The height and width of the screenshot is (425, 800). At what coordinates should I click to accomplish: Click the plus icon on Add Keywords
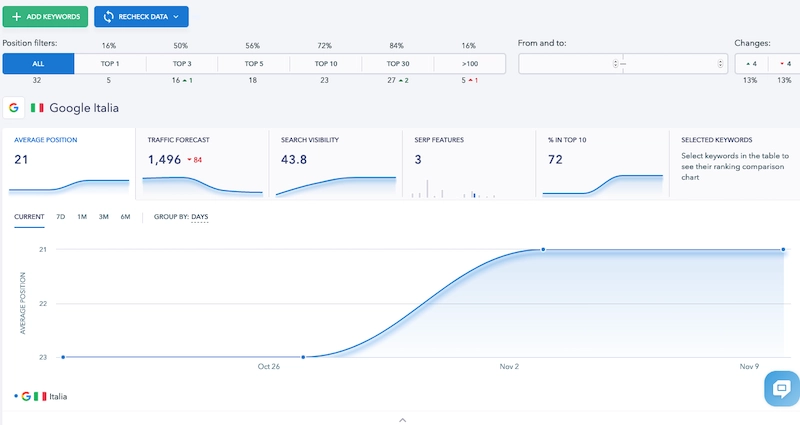pyautogui.click(x=16, y=16)
